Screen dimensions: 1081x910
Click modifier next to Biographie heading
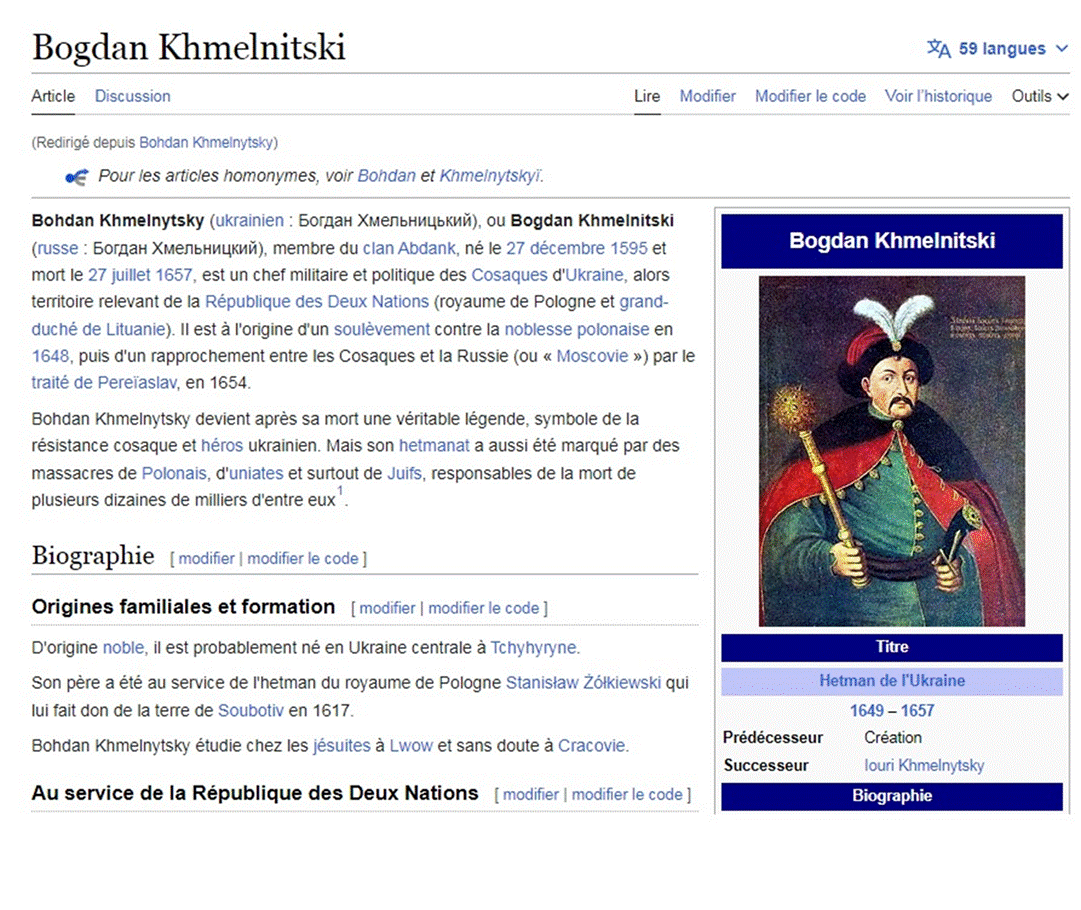point(206,558)
